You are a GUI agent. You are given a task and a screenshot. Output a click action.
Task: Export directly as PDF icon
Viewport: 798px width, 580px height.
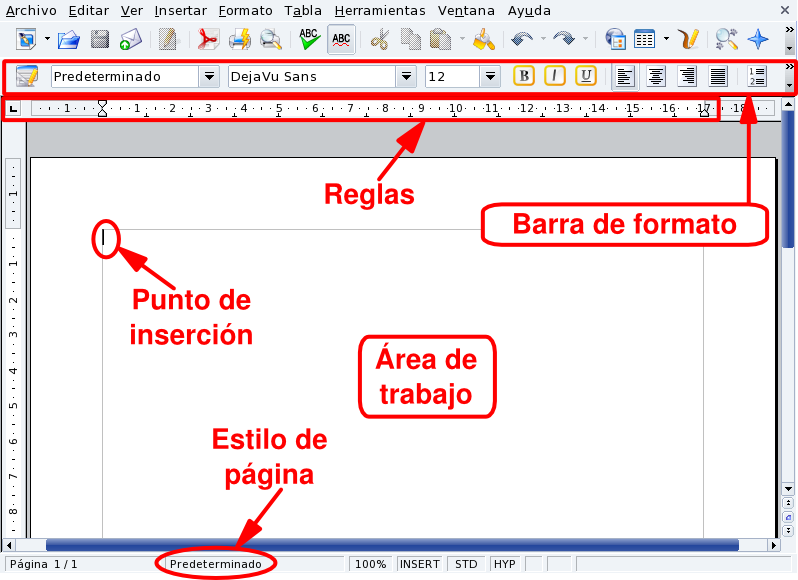pyautogui.click(x=208, y=39)
